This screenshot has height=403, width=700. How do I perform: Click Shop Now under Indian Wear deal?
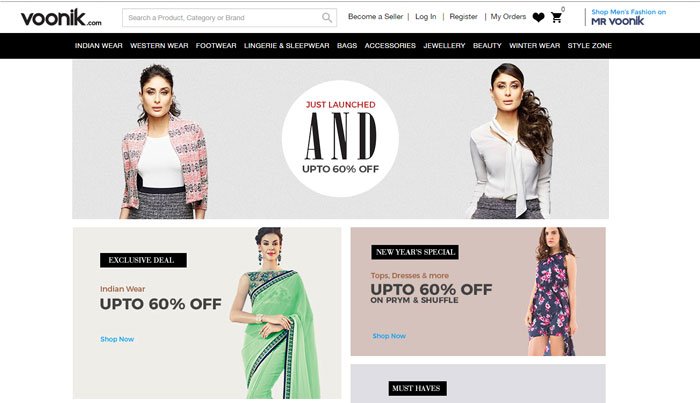click(117, 339)
